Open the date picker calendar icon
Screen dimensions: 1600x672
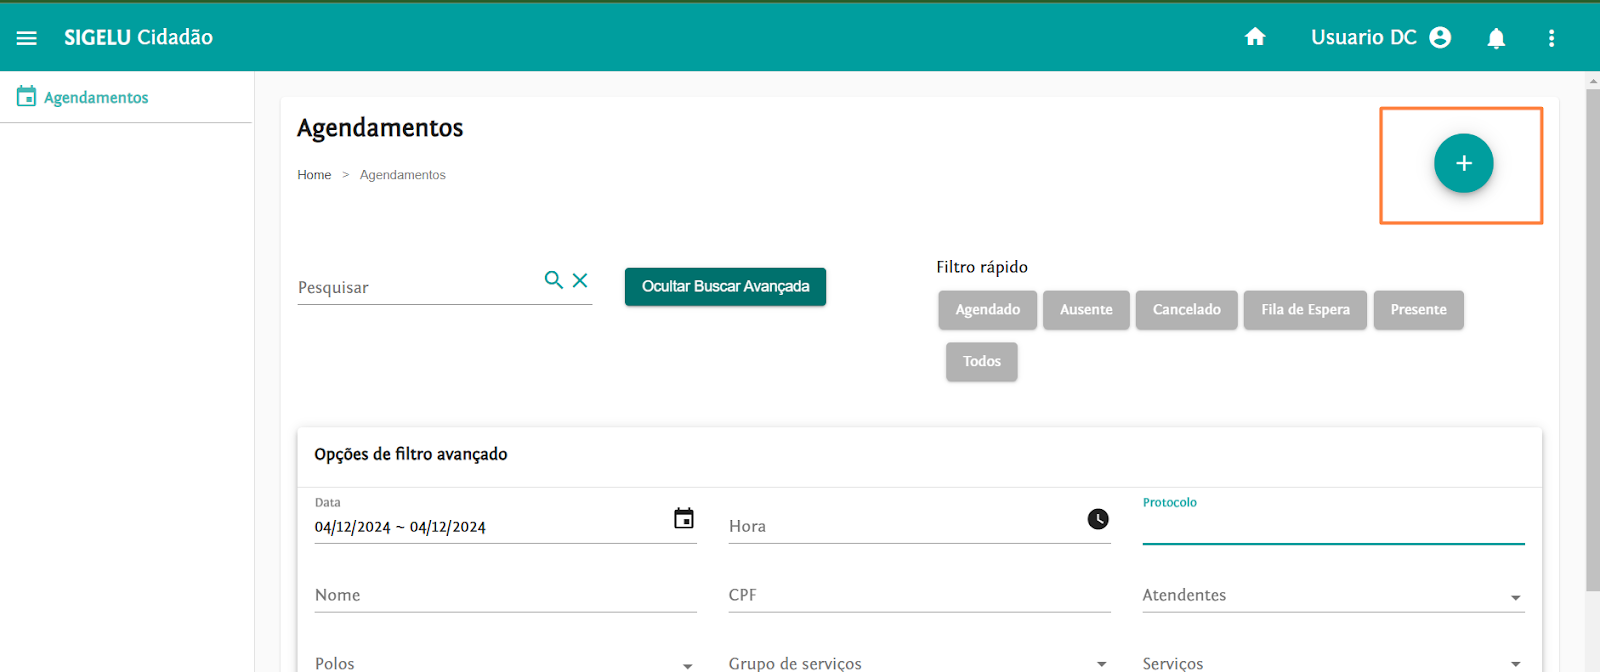tap(684, 519)
